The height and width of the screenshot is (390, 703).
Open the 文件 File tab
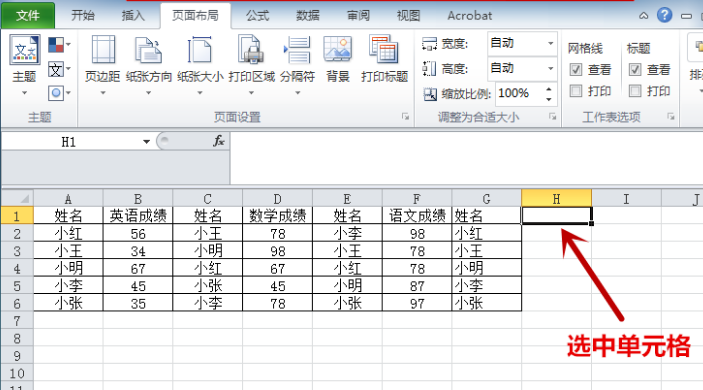[28, 16]
